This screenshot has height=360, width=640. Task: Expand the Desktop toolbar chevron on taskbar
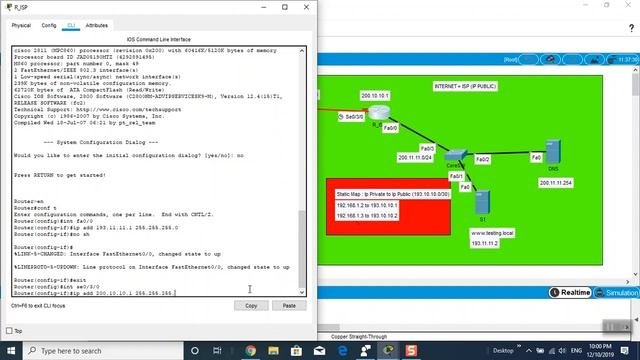[x=519, y=346]
